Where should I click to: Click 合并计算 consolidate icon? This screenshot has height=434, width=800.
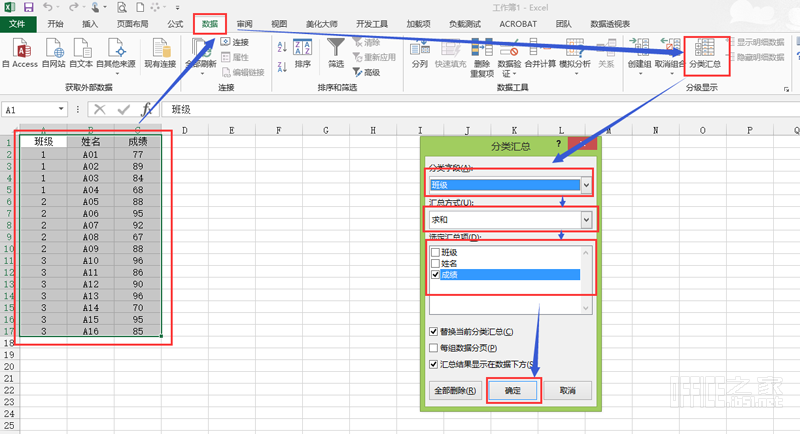(540, 54)
